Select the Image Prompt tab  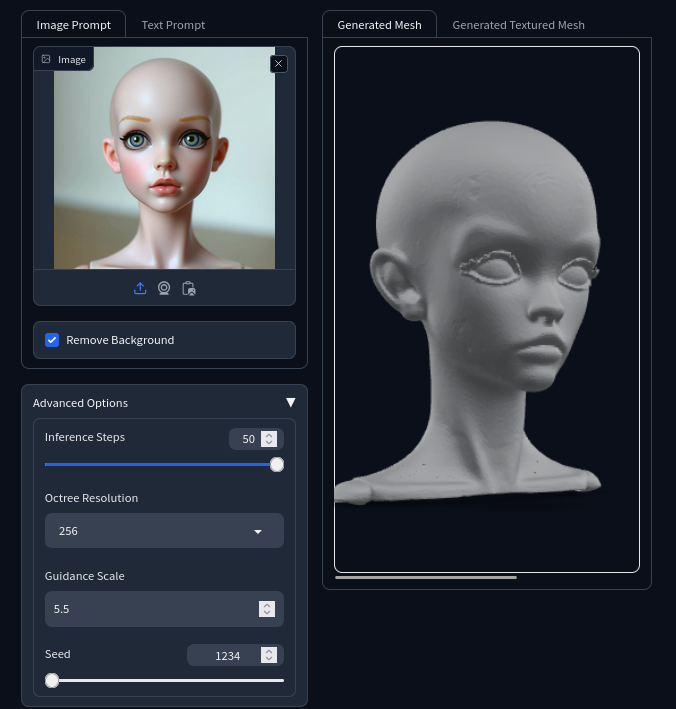point(74,25)
